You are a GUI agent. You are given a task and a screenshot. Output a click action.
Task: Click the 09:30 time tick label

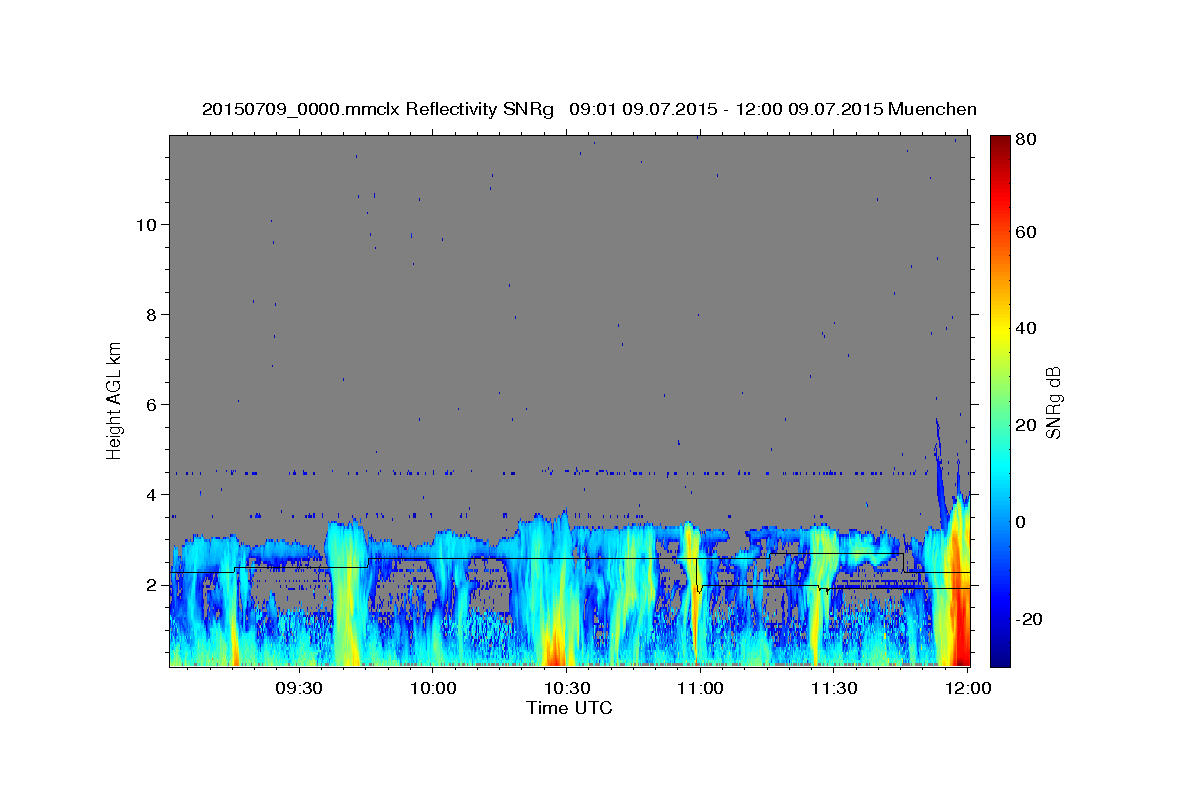pos(298,689)
